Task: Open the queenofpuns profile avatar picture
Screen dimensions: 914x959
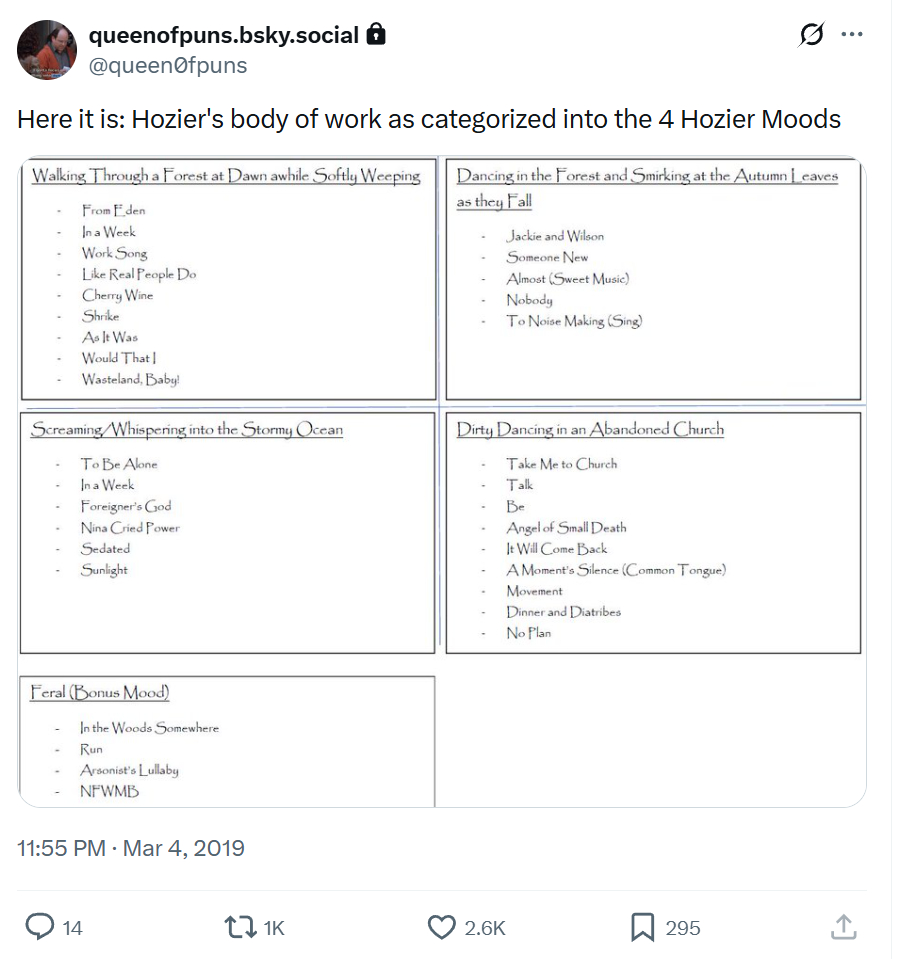Action: tap(47, 50)
